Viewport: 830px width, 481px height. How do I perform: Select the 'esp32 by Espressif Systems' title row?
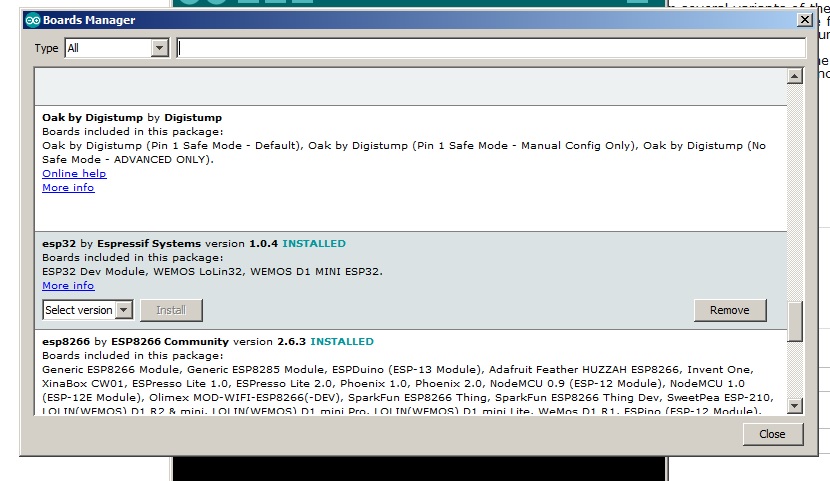[194, 244]
